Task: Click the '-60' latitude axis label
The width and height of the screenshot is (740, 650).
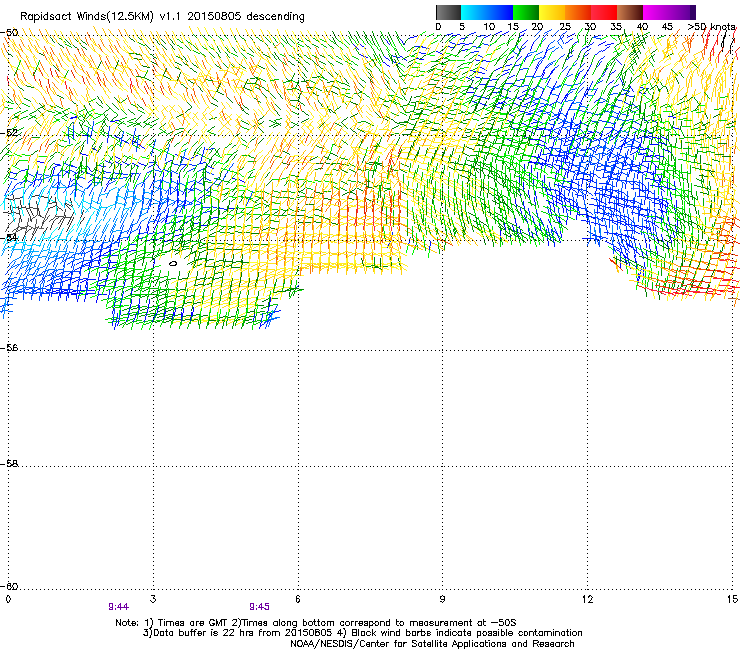Action: pyautogui.click(x=9, y=586)
